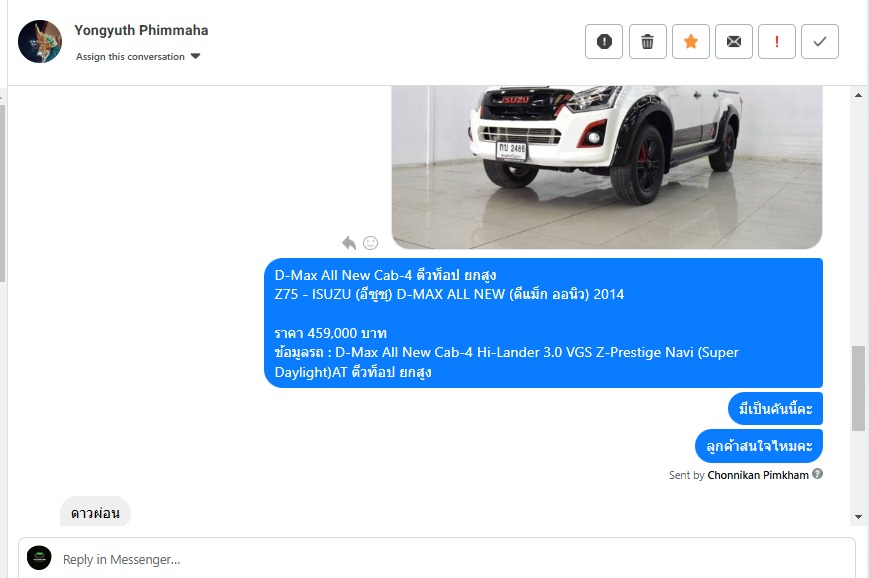Click the chat scrollbar thumb
This screenshot has width=869, height=578.
pos(858,388)
